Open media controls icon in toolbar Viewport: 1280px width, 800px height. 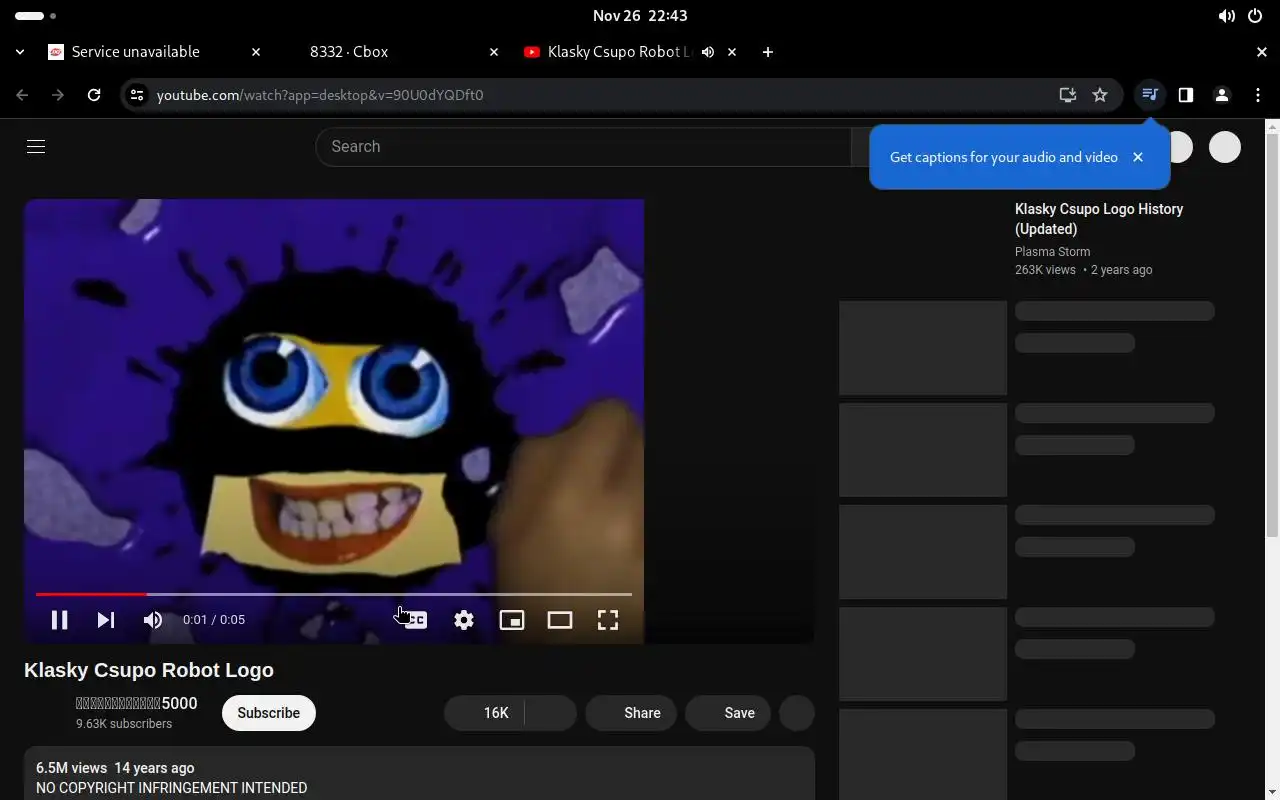coord(1150,95)
